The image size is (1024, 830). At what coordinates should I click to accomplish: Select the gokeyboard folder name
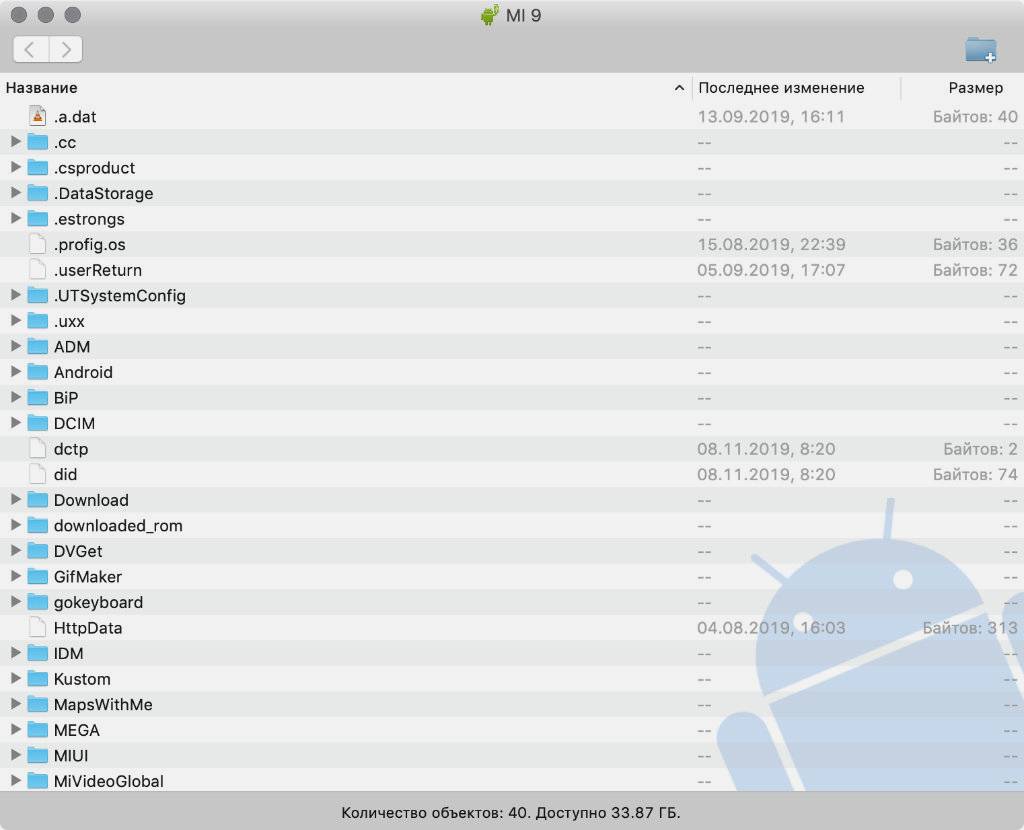(99, 603)
